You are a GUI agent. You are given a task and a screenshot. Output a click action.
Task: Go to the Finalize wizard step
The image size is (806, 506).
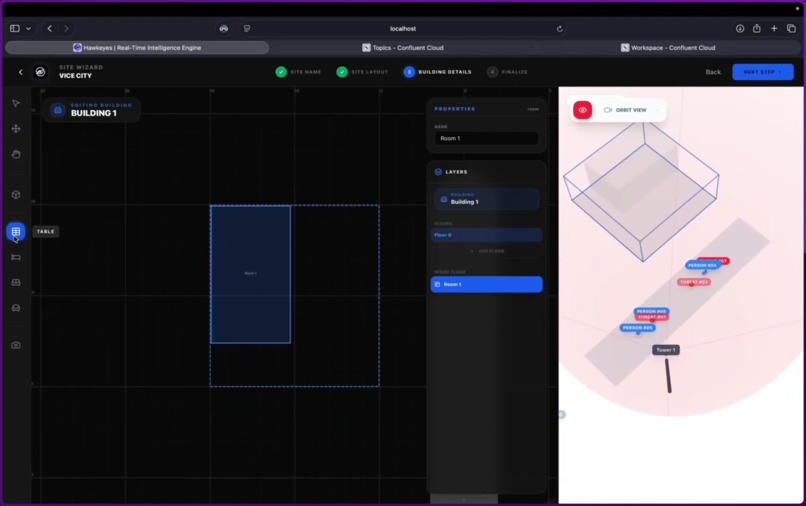[507, 72]
